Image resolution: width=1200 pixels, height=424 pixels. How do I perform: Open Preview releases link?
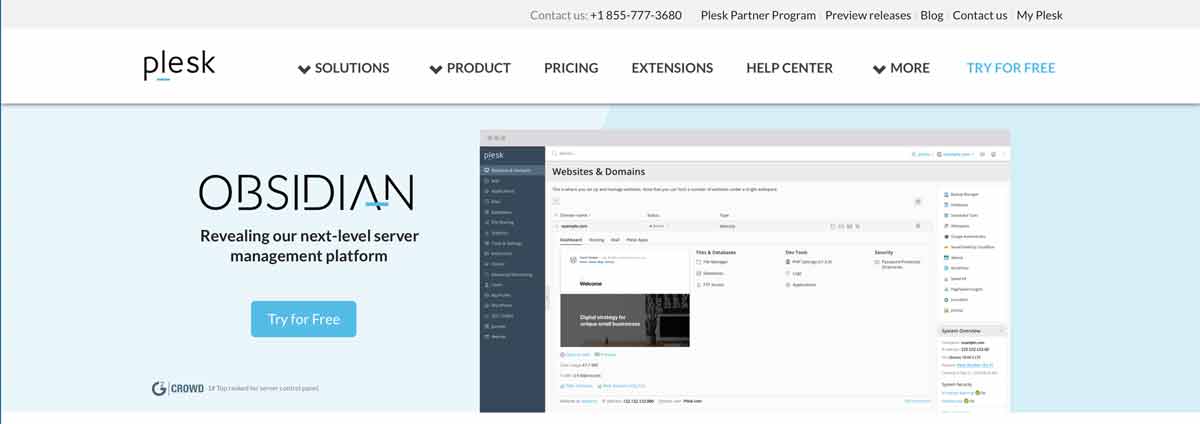click(x=868, y=15)
